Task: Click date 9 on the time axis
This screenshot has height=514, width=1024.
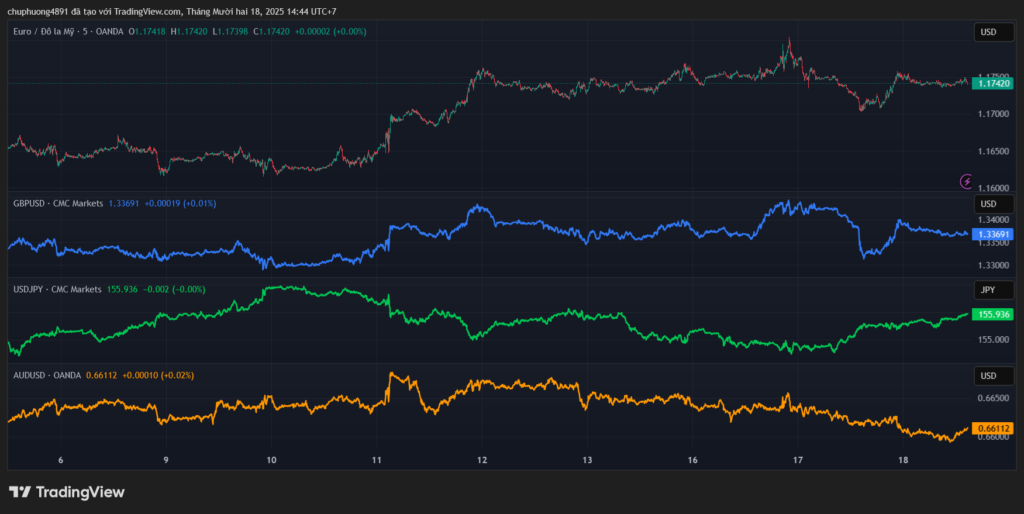Action: click(166, 461)
